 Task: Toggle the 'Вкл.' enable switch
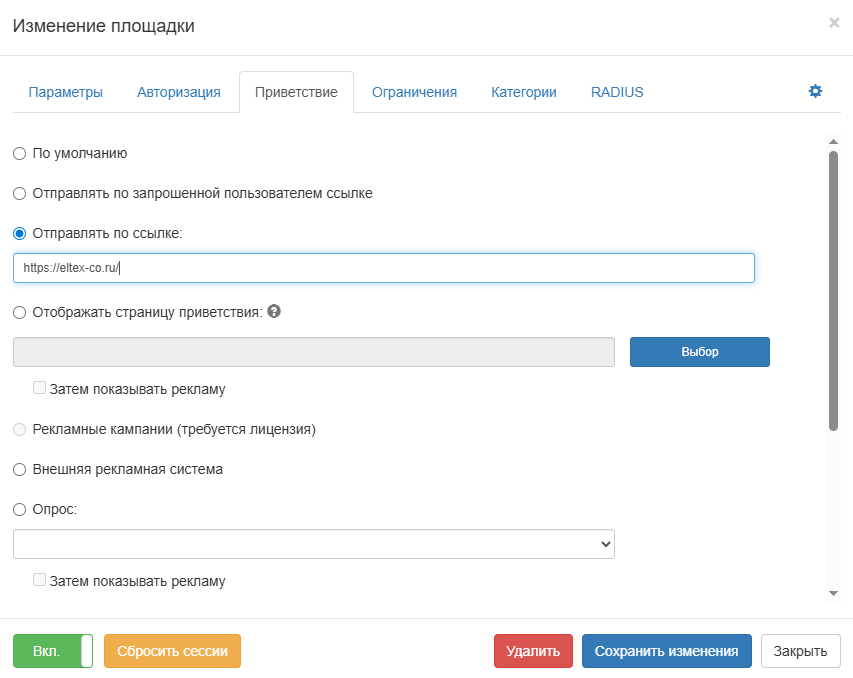pos(53,651)
